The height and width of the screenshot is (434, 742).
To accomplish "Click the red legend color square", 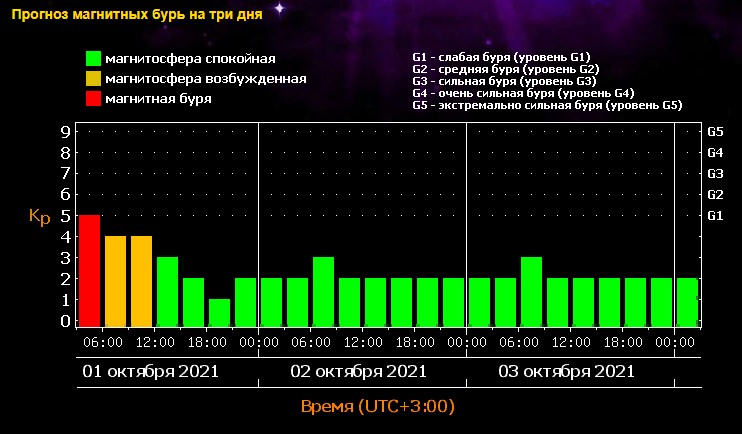I will (92, 99).
